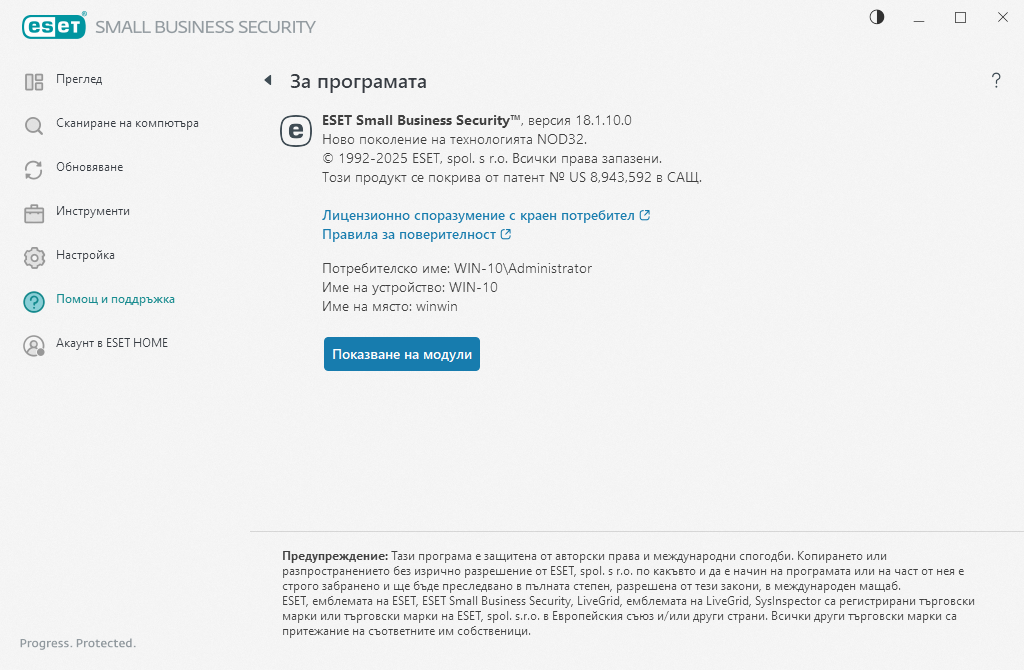Toggle the dark mode contrast switch
The image size is (1024, 670).
point(876,17)
